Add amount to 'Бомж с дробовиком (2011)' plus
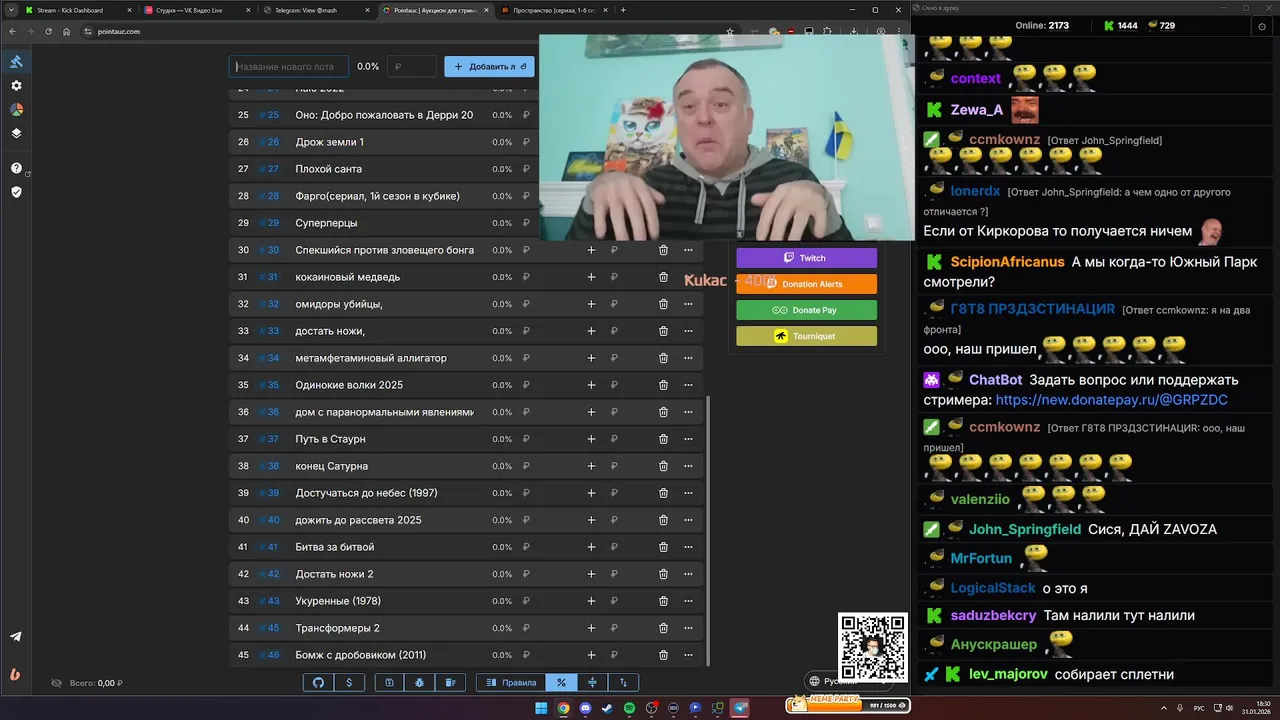 [x=591, y=655]
